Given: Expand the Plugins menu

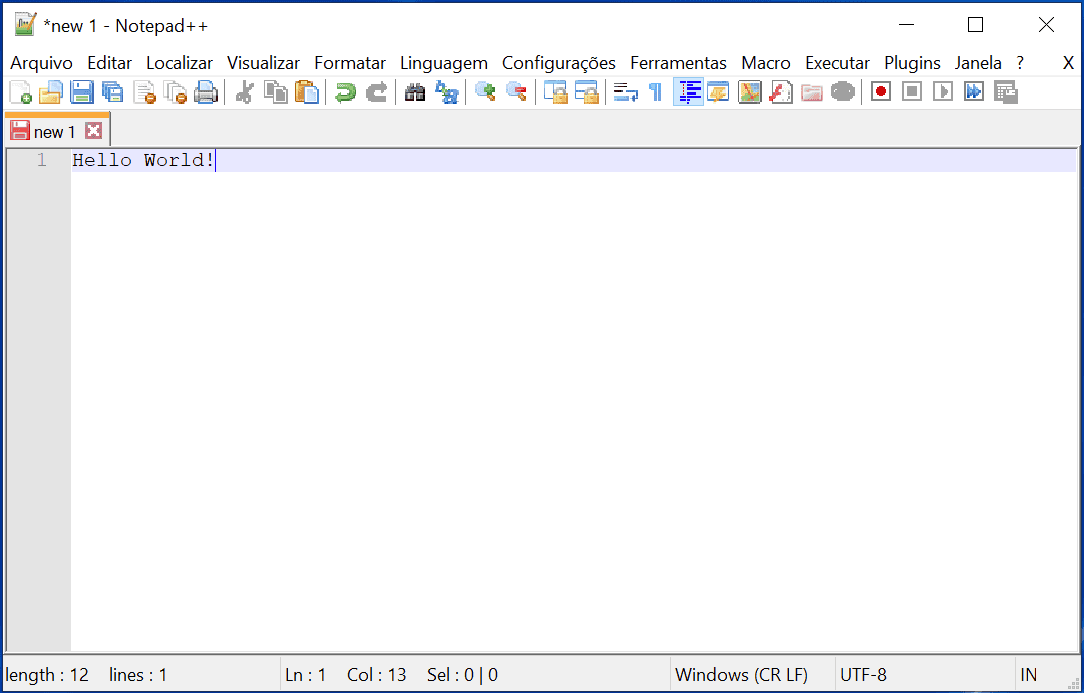Looking at the screenshot, I should (x=912, y=63).
